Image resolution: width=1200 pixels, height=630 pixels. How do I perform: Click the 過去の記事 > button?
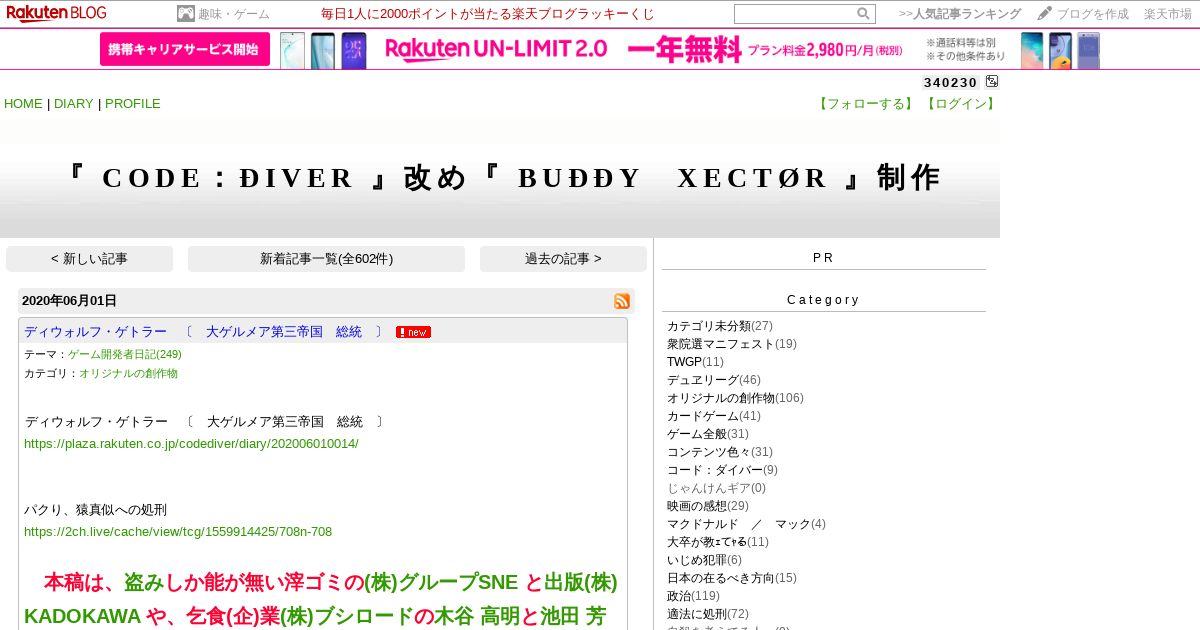(563, 259)
